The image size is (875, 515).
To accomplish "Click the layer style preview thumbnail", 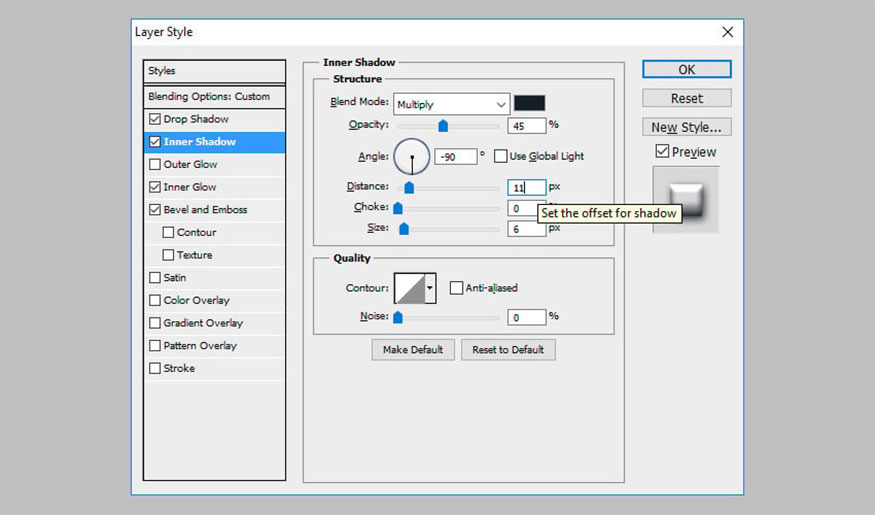I will point(685,200).
